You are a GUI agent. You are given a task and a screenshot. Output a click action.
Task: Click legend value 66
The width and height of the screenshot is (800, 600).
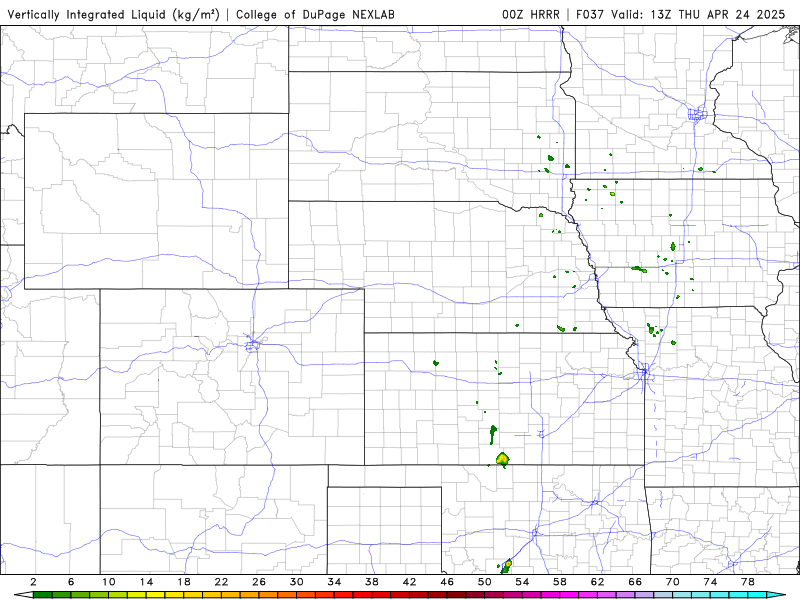[x=635, y=582]
